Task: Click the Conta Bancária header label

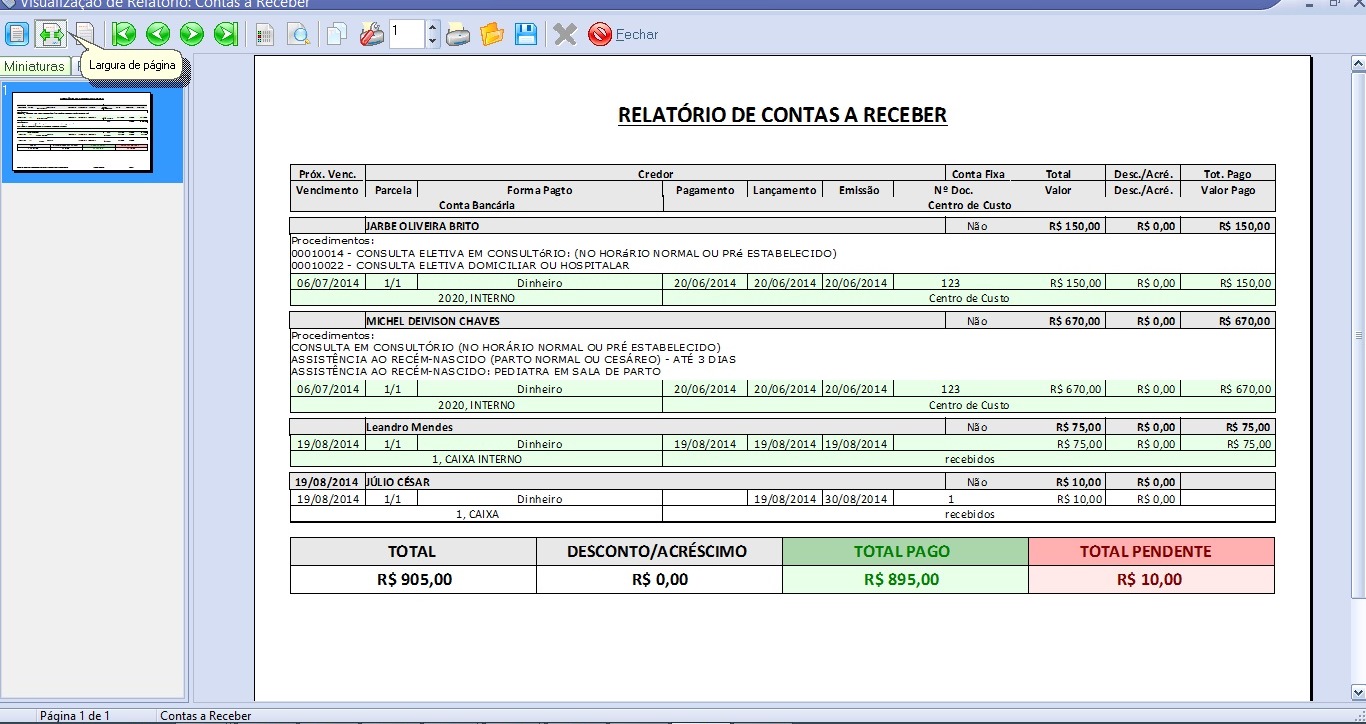Action: [x=477, y=205]
